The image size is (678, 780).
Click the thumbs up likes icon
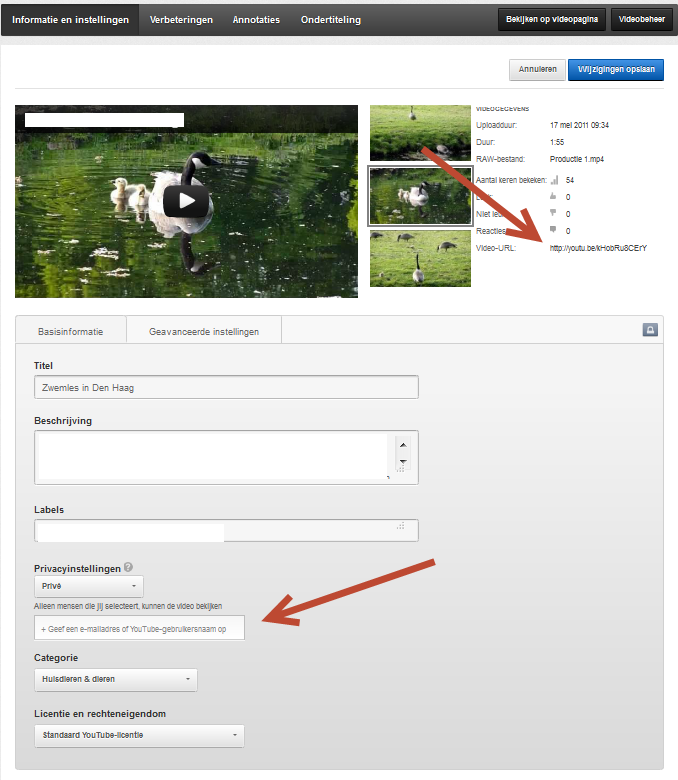tap(553, 197)
